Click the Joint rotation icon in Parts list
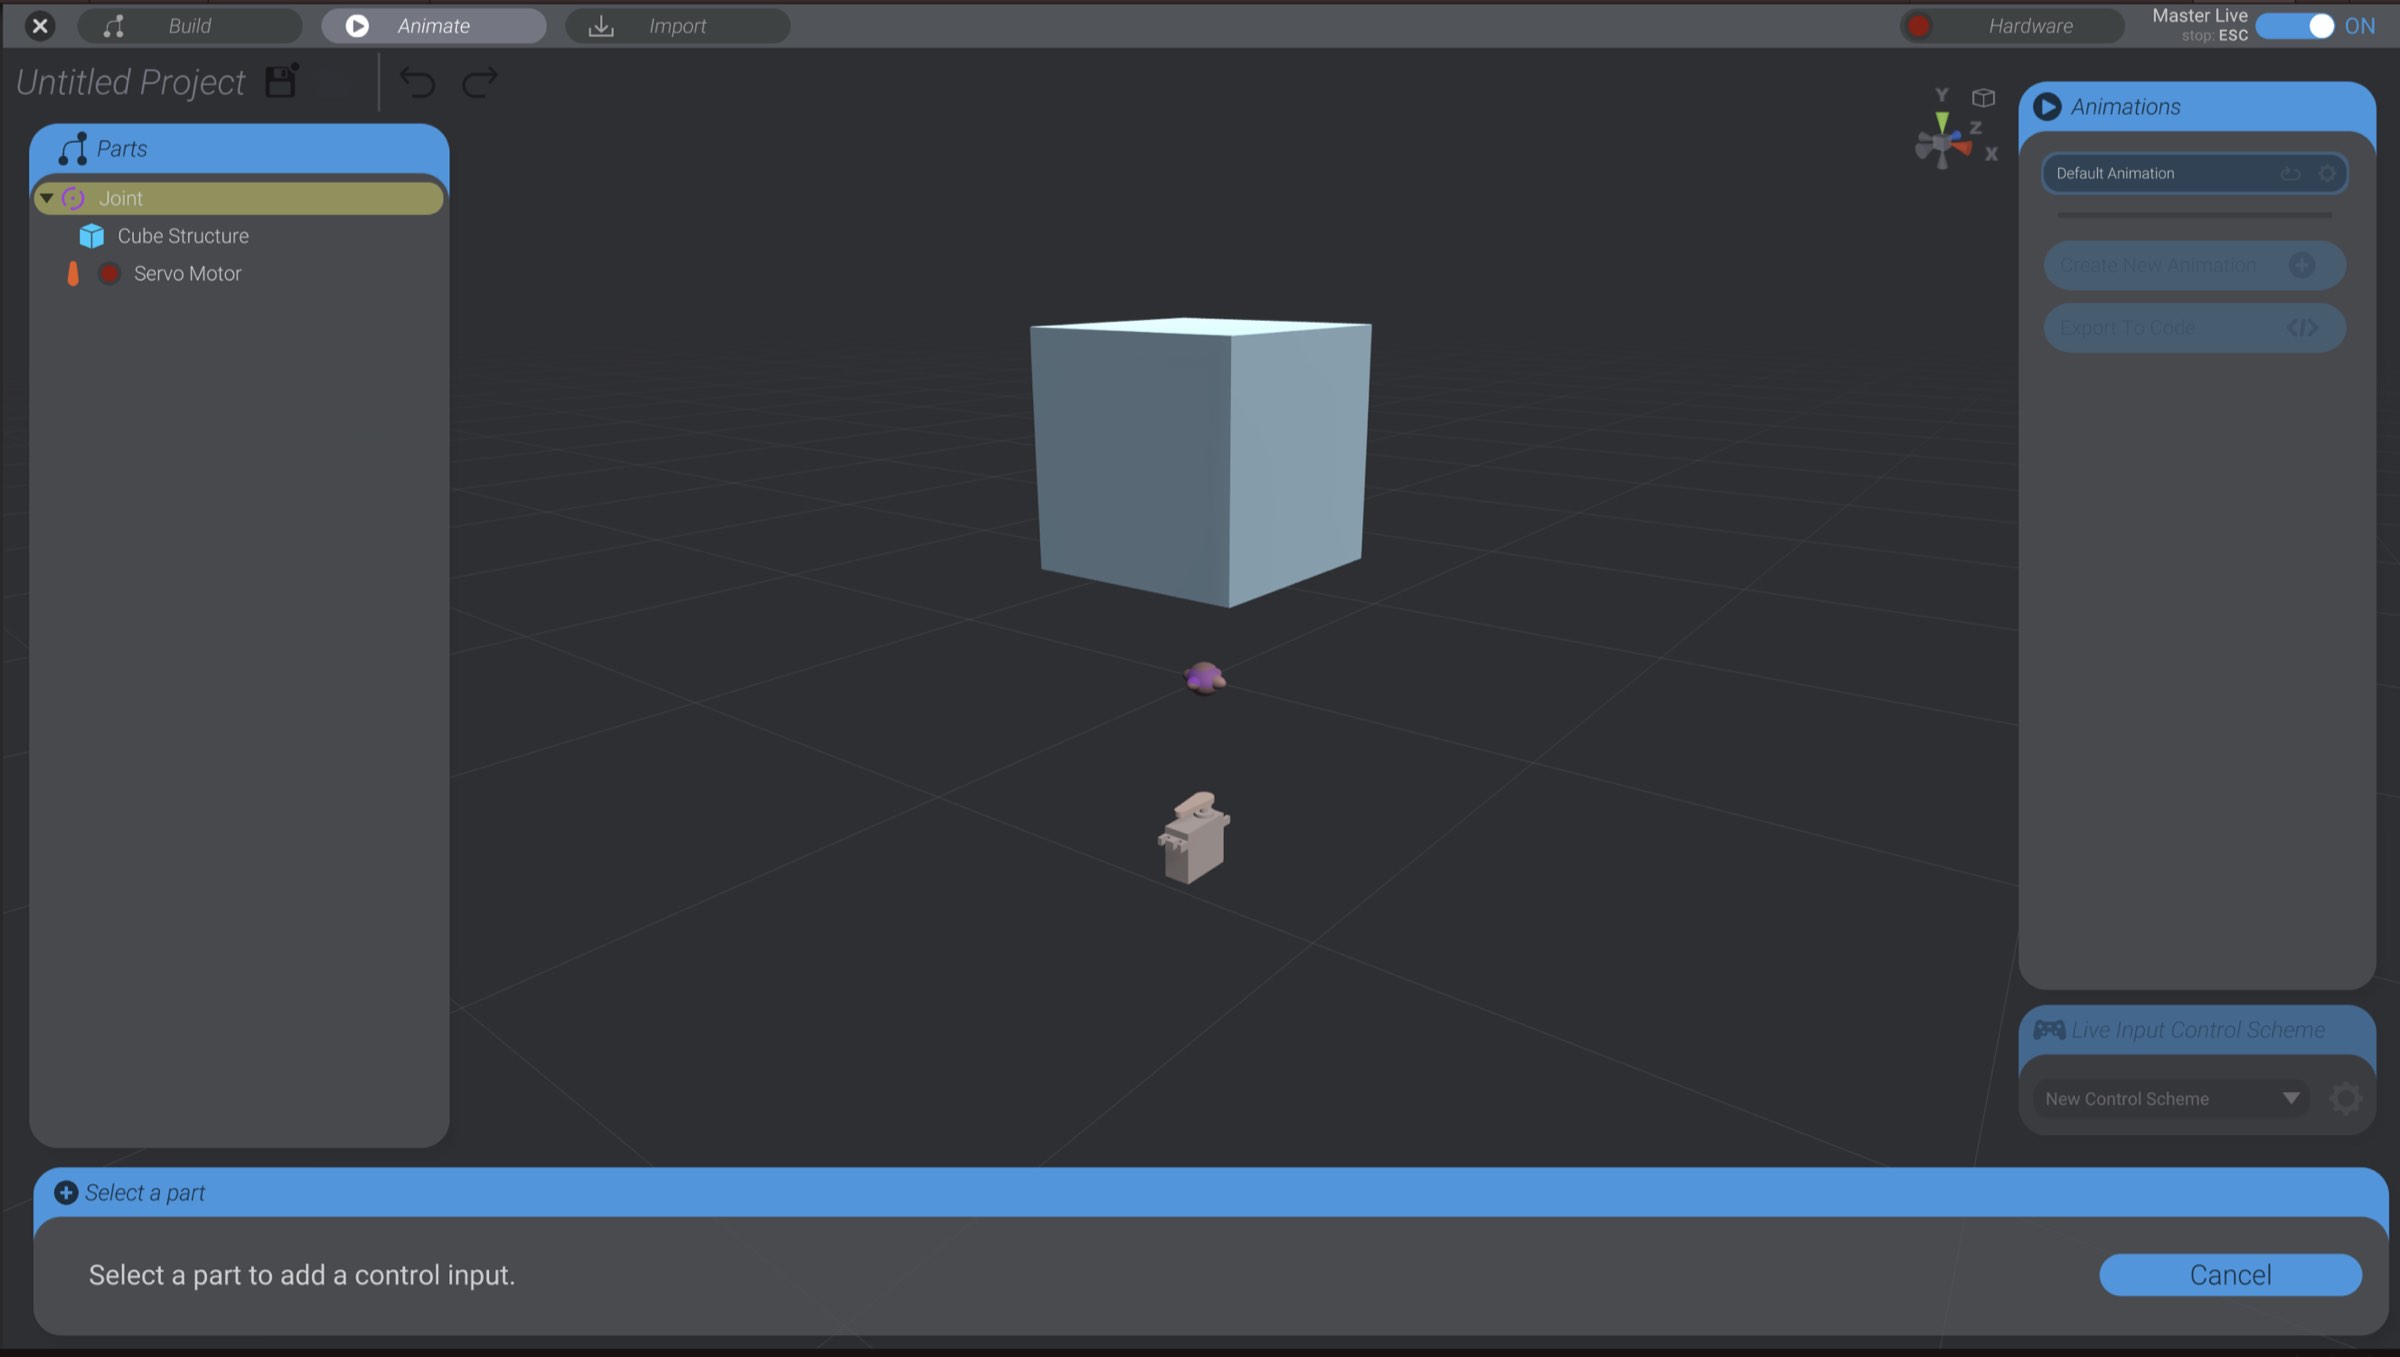Viewport: 2400px width, 1357px height. tap(72, 198)
